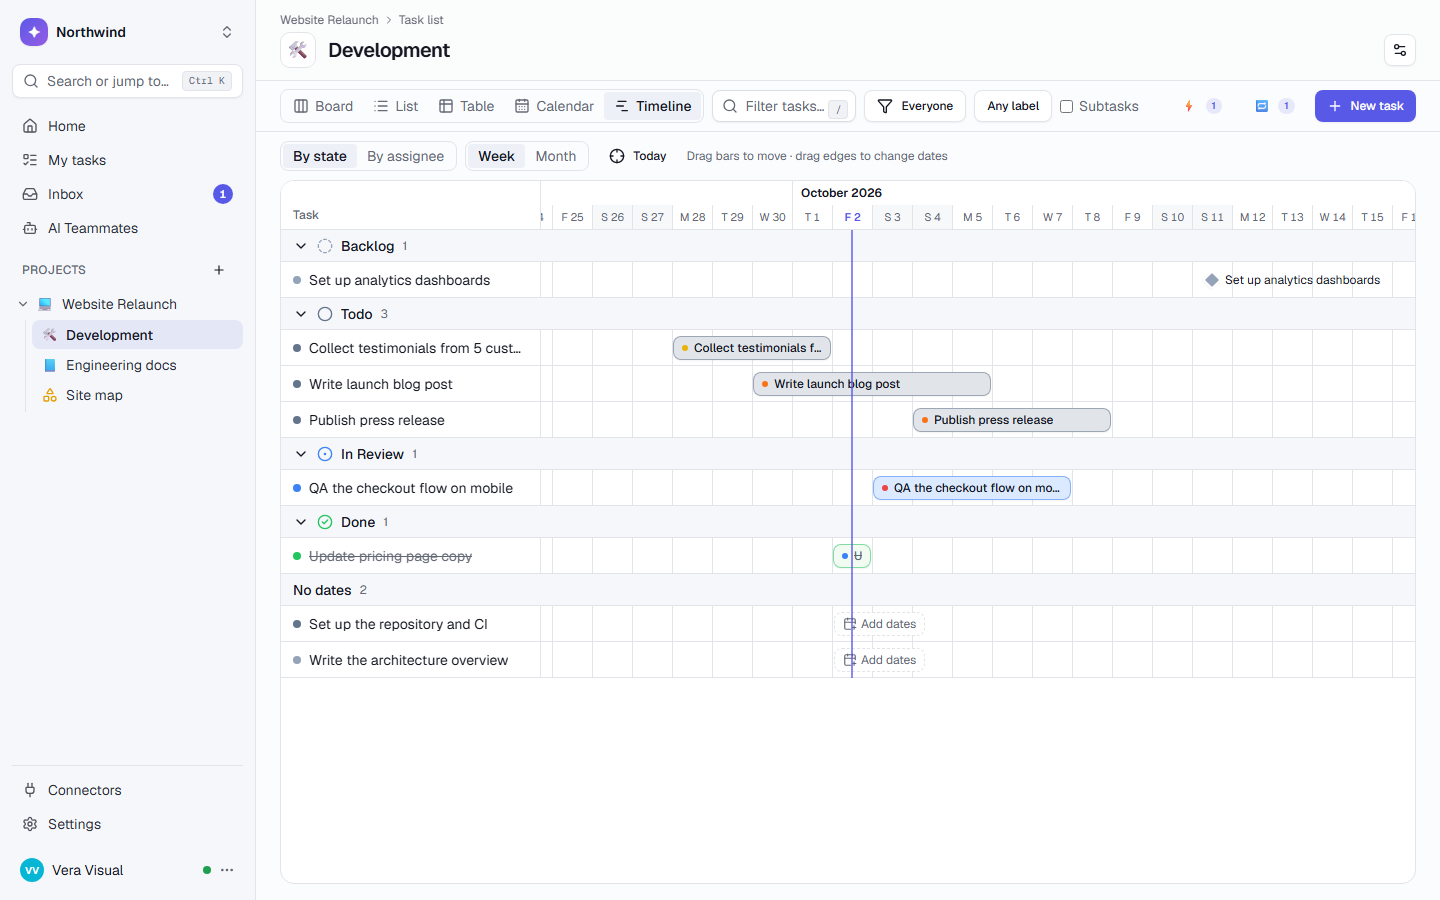Image resolution: width=1440 pixels, height=900 pixels.
Task: Switch to the Board view tab
Action: pyautogui.click(x=323, y=106)
